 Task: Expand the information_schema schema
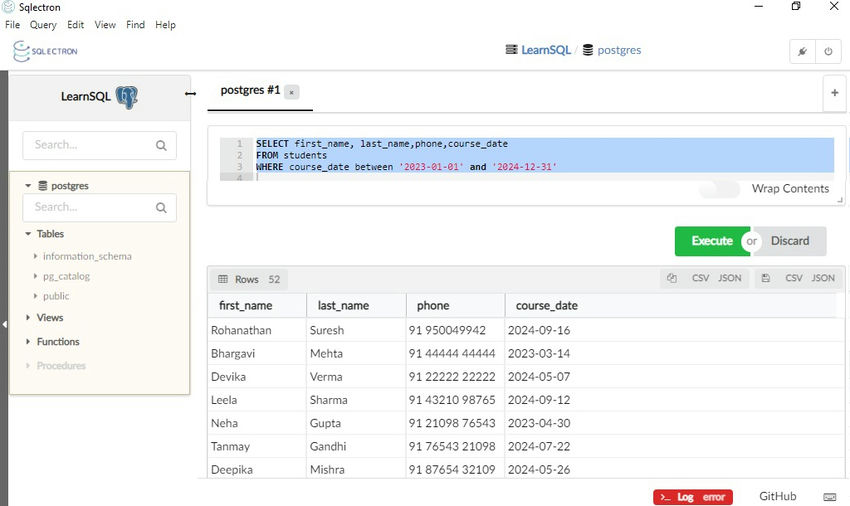35,256
